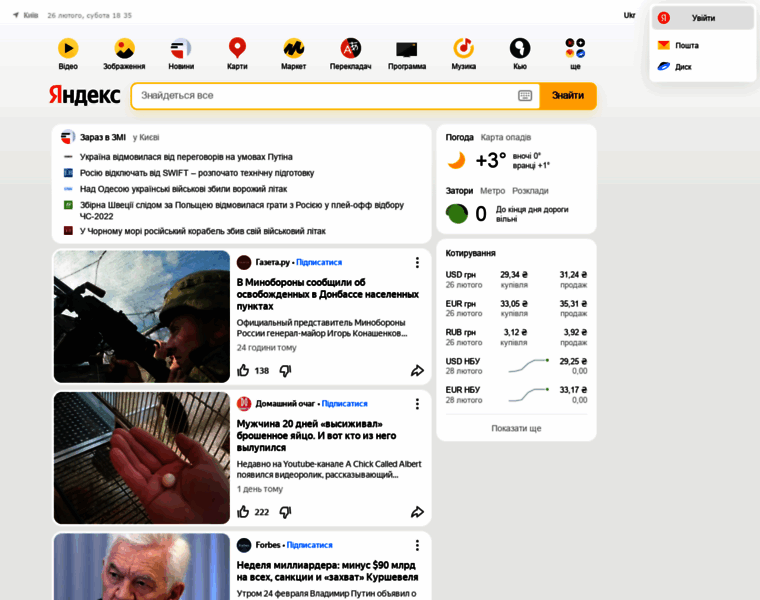Open the Новини service icon
Image resolution: width=760 pixels, height=600 pixels.
(x=181, y=48)
